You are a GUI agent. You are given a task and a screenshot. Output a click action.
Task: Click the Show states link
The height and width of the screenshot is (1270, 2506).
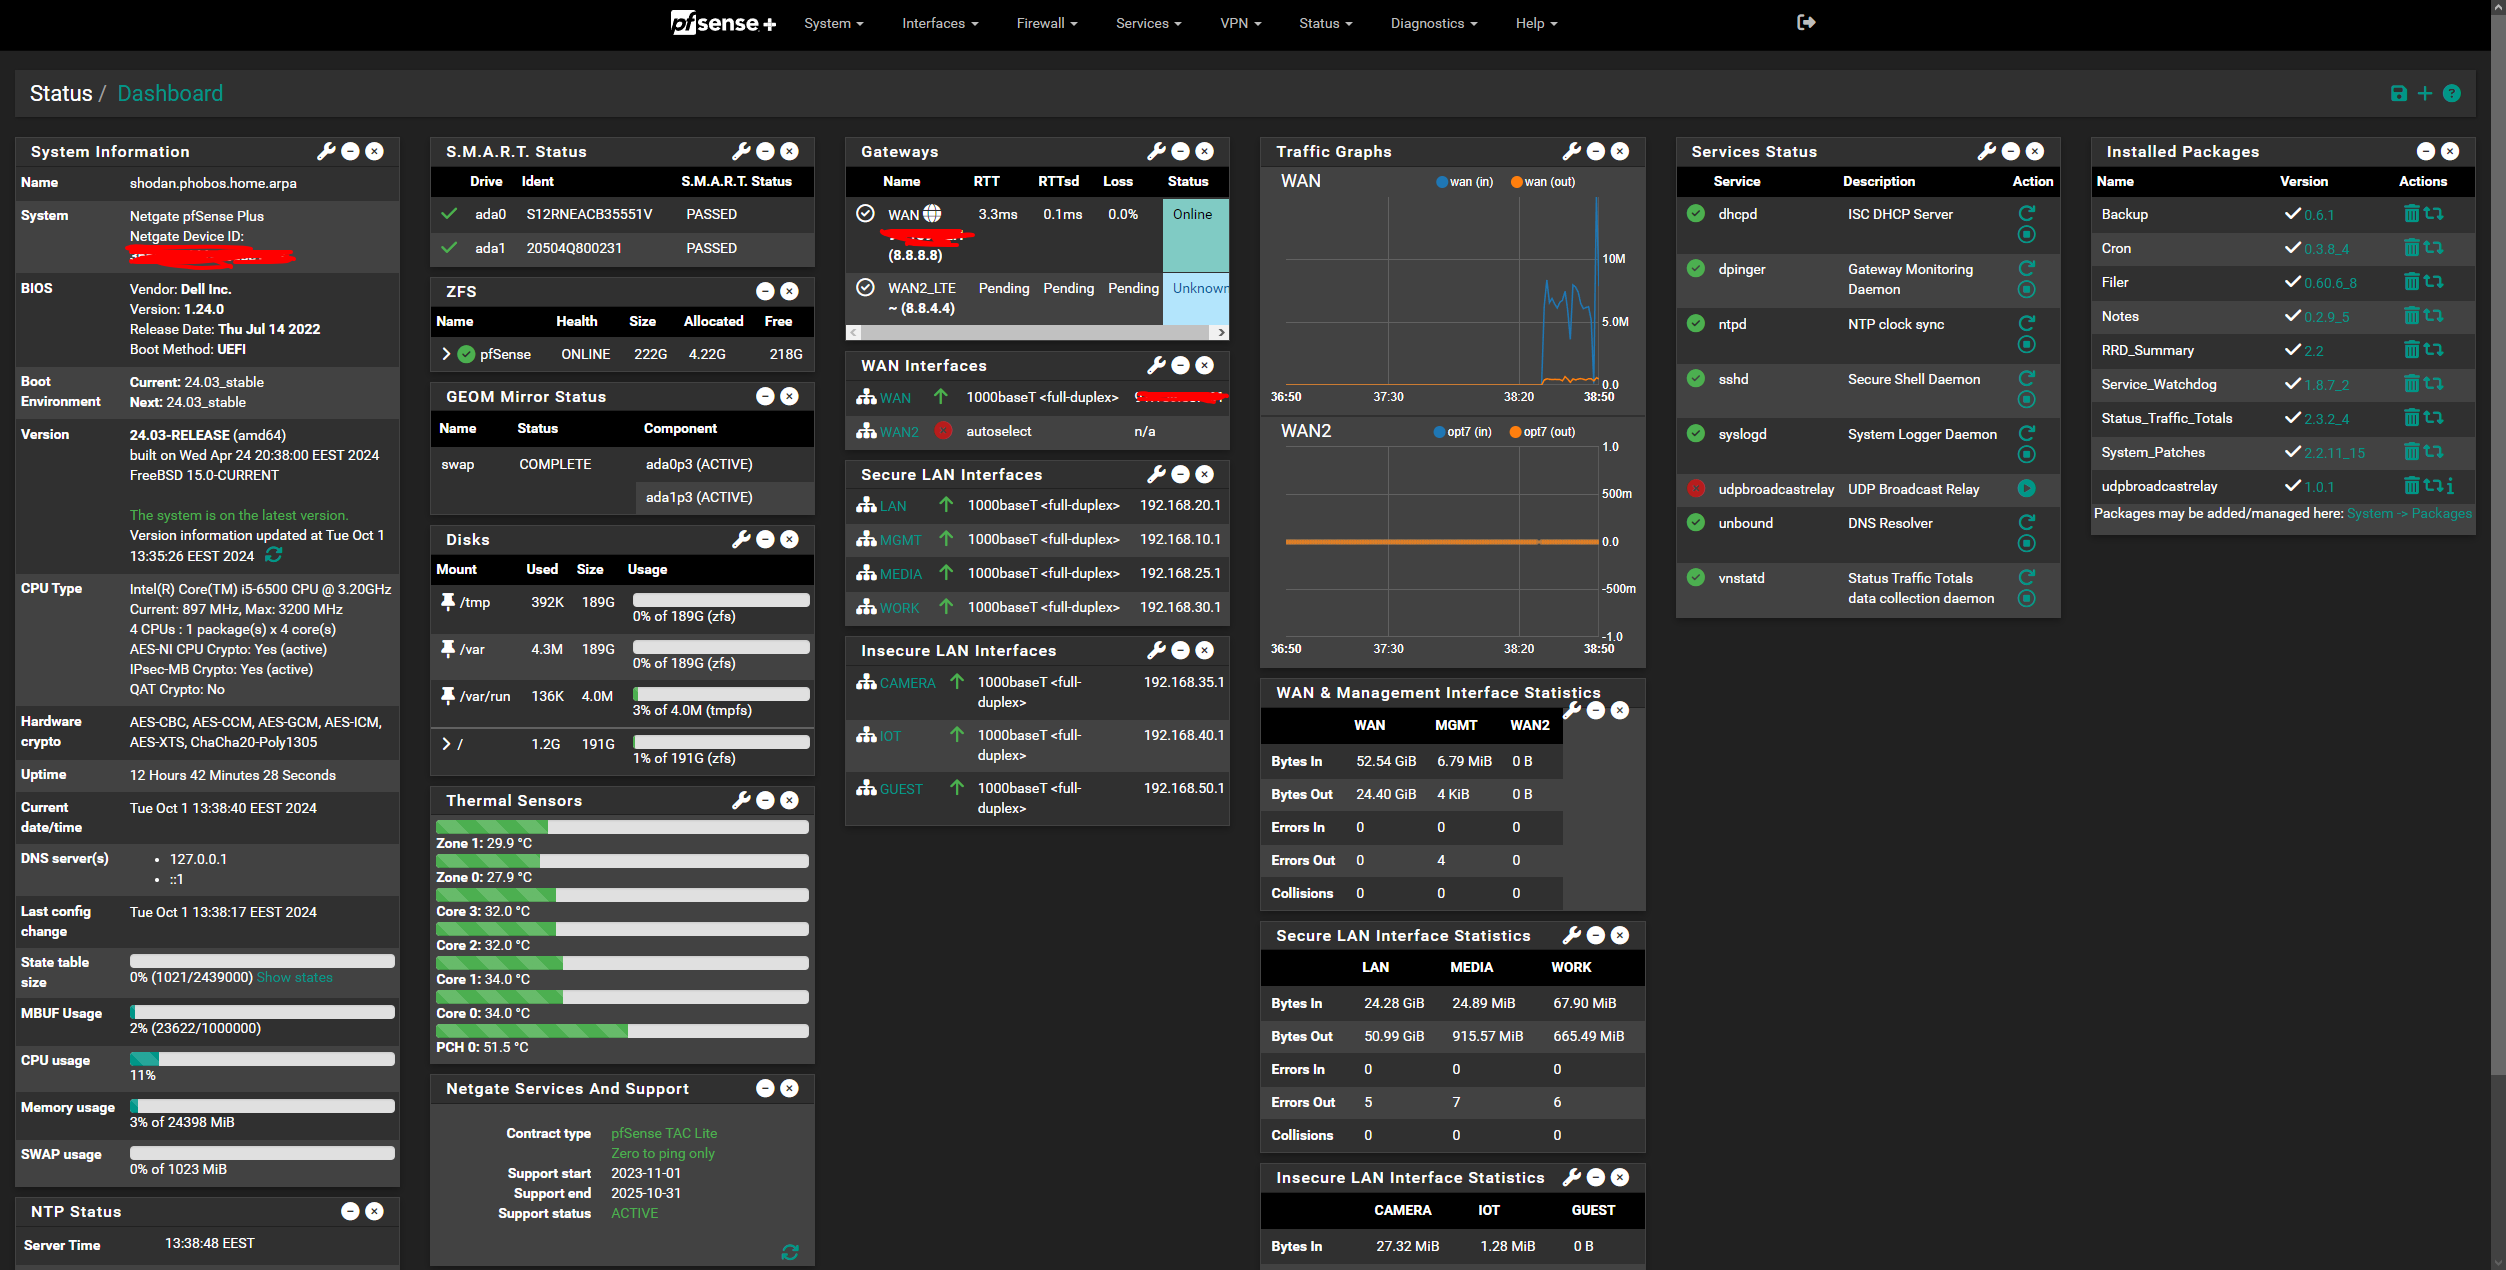294,977
